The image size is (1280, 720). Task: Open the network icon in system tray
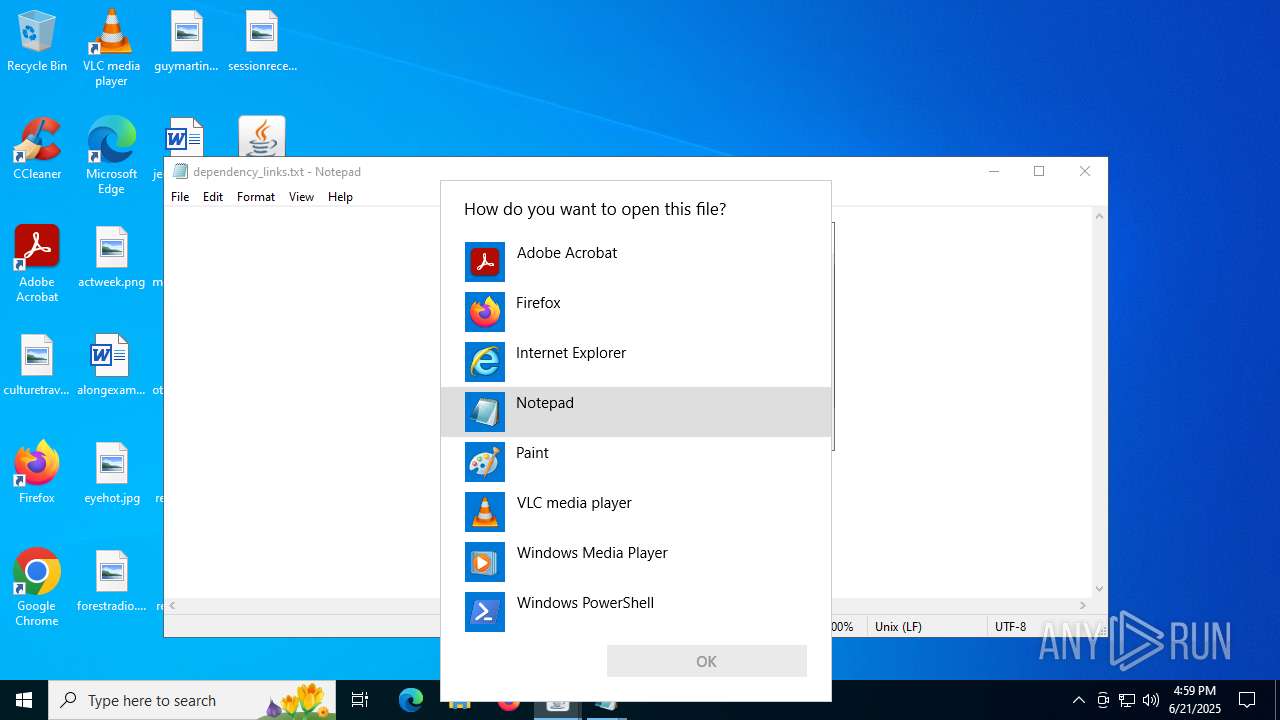pyautogui.click(x=1127, y=700)
